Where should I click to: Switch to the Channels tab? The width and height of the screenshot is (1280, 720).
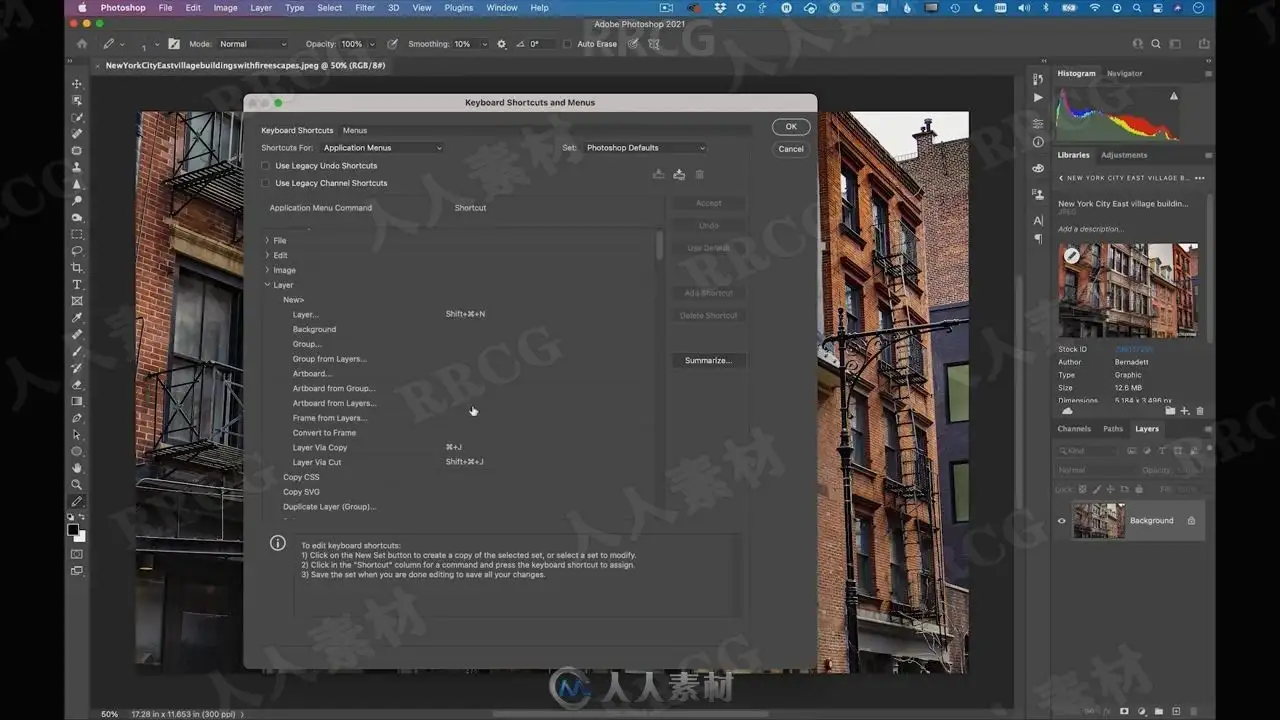tap(1074, 429)
